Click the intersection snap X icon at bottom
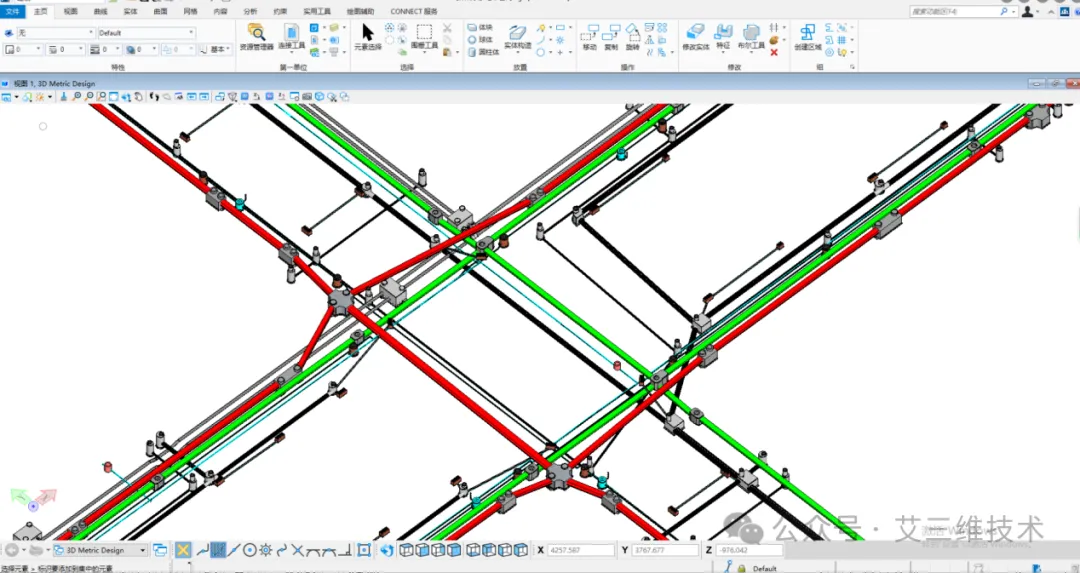Screen dimensions: 1080x573 (x=298, y=550)
